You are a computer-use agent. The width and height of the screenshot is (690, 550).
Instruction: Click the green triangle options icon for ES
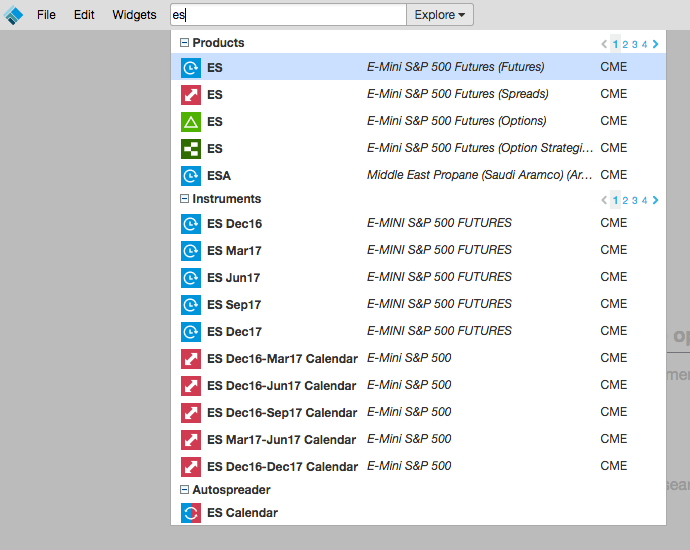[x=191, y=122]
